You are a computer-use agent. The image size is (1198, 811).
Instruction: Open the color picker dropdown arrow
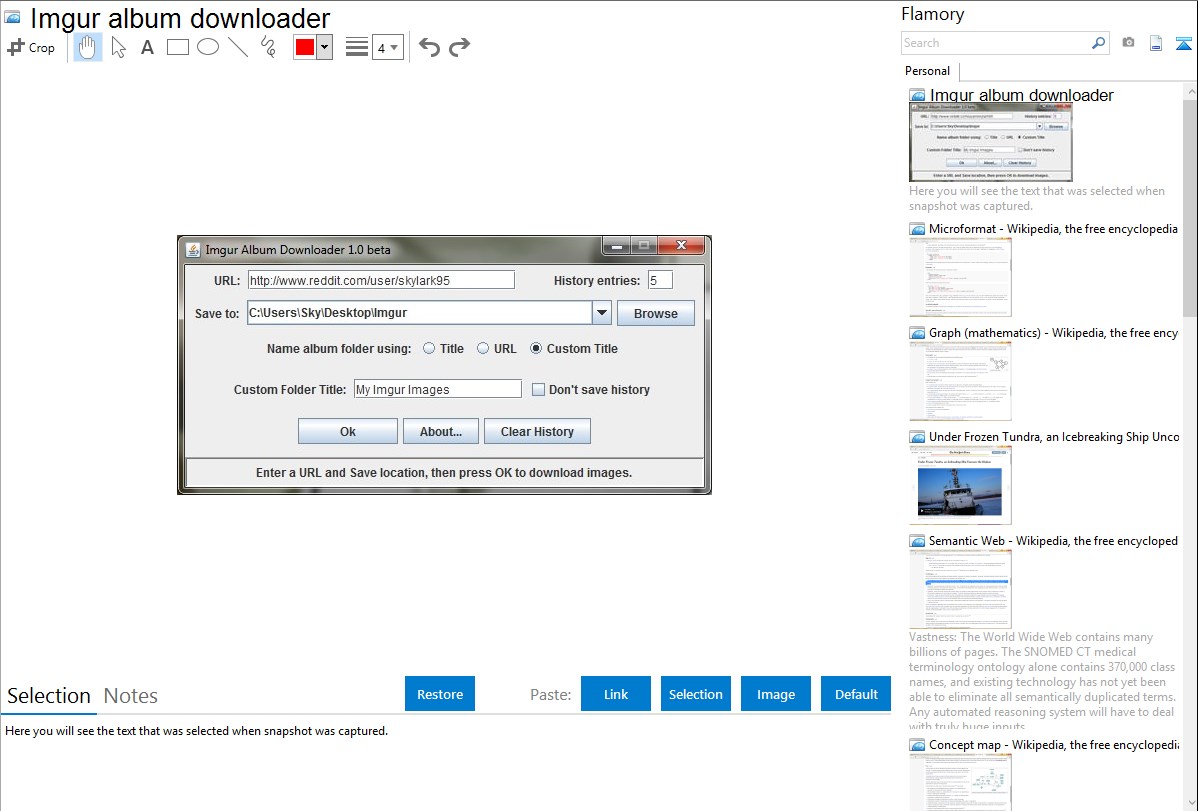pyautogui.click(x=325, y=47)
